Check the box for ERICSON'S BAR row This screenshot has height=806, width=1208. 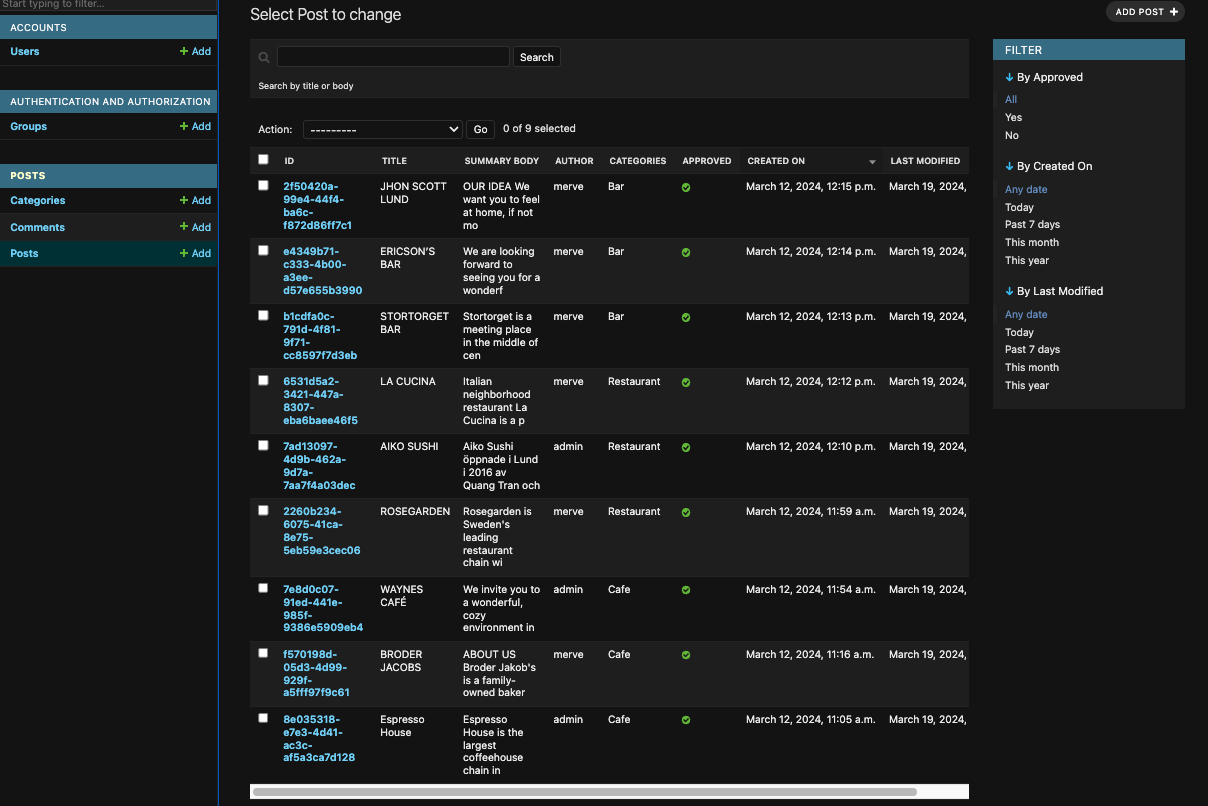[x=264, y=250]
